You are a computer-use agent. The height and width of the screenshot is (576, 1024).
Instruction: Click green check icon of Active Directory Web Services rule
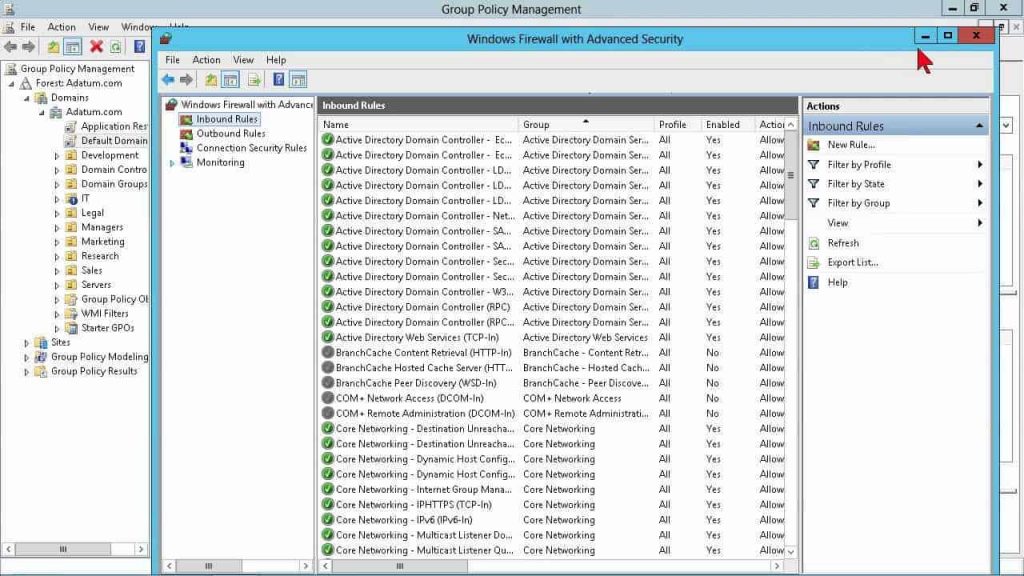tap(328, 338)
